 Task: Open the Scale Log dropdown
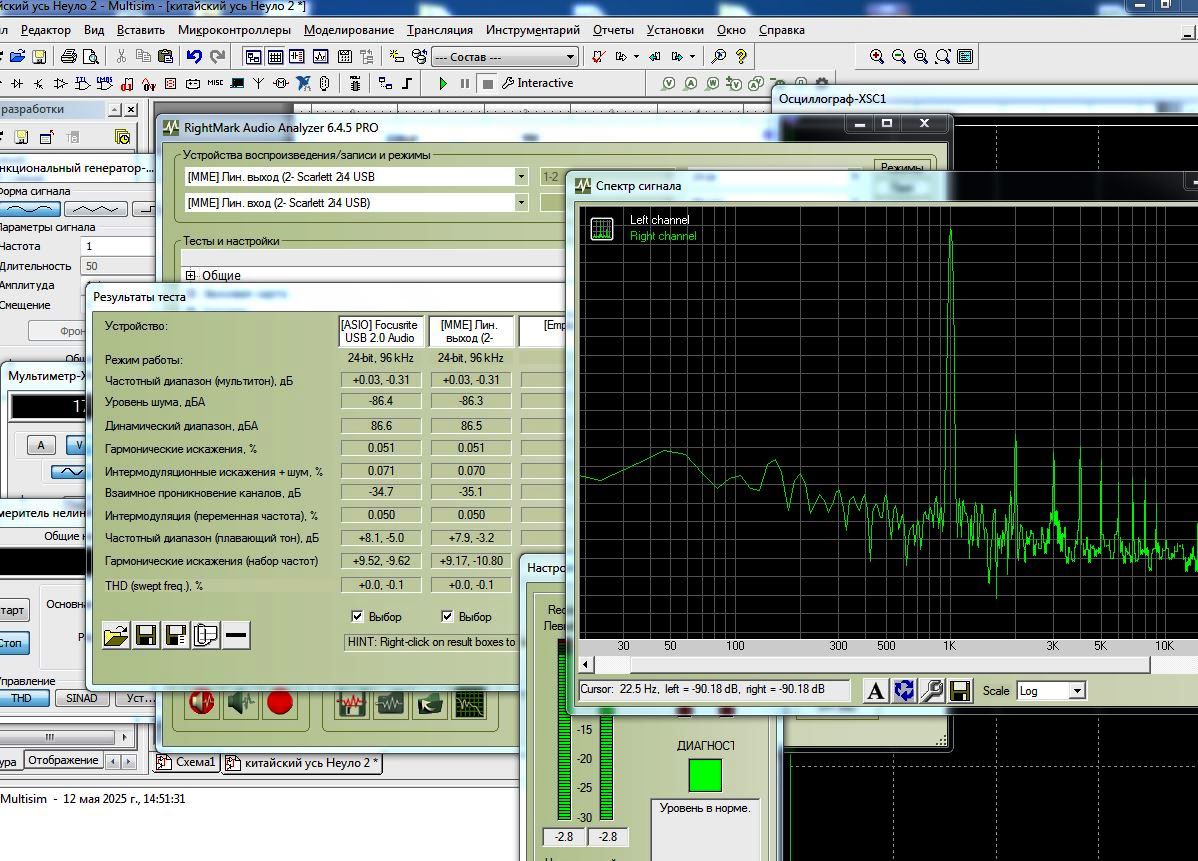(1077, 691)
